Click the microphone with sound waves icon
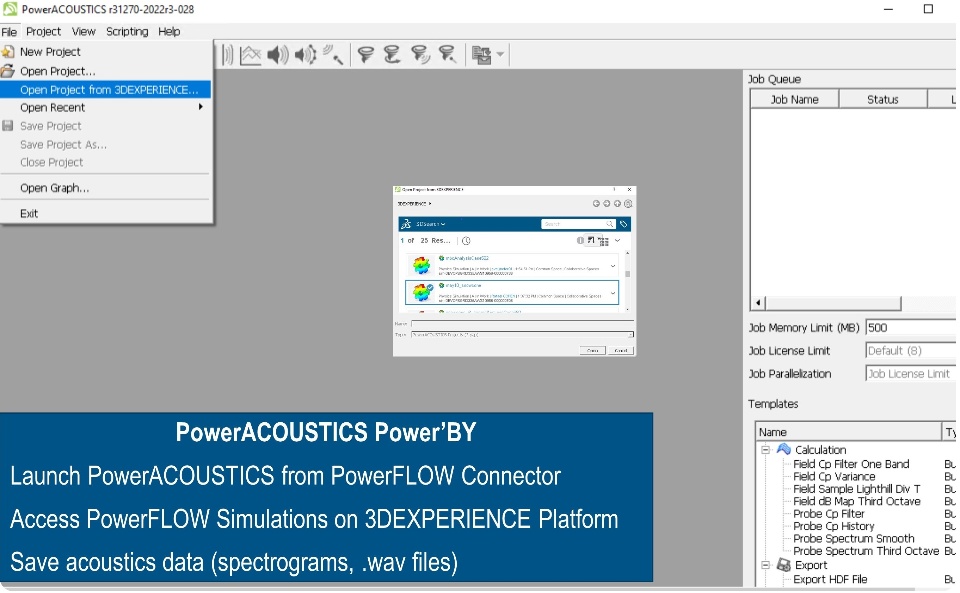The image size is (960, 593). 332,55
